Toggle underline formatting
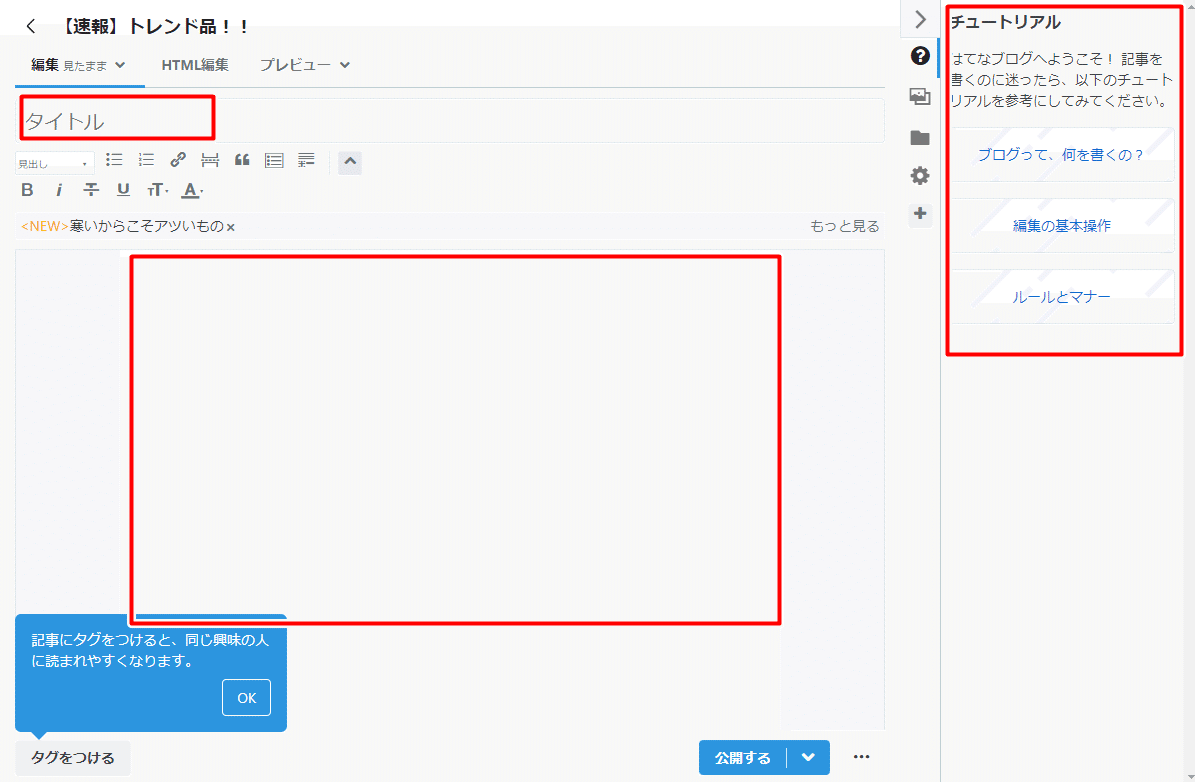Image resolution: width=1195 pixels, height=782 pixels. pyautogui.click(x=123, y=190)
